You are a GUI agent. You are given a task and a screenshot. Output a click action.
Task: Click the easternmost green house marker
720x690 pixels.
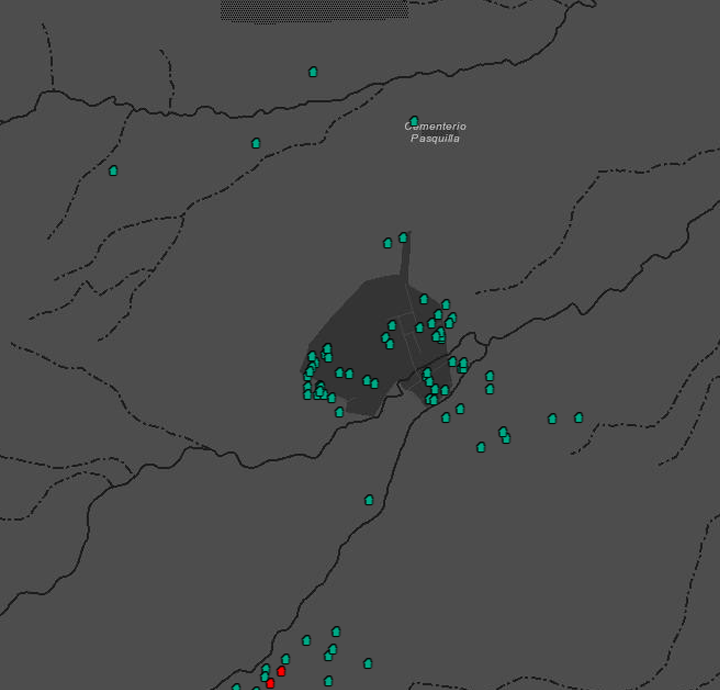(x=578, y=417)
